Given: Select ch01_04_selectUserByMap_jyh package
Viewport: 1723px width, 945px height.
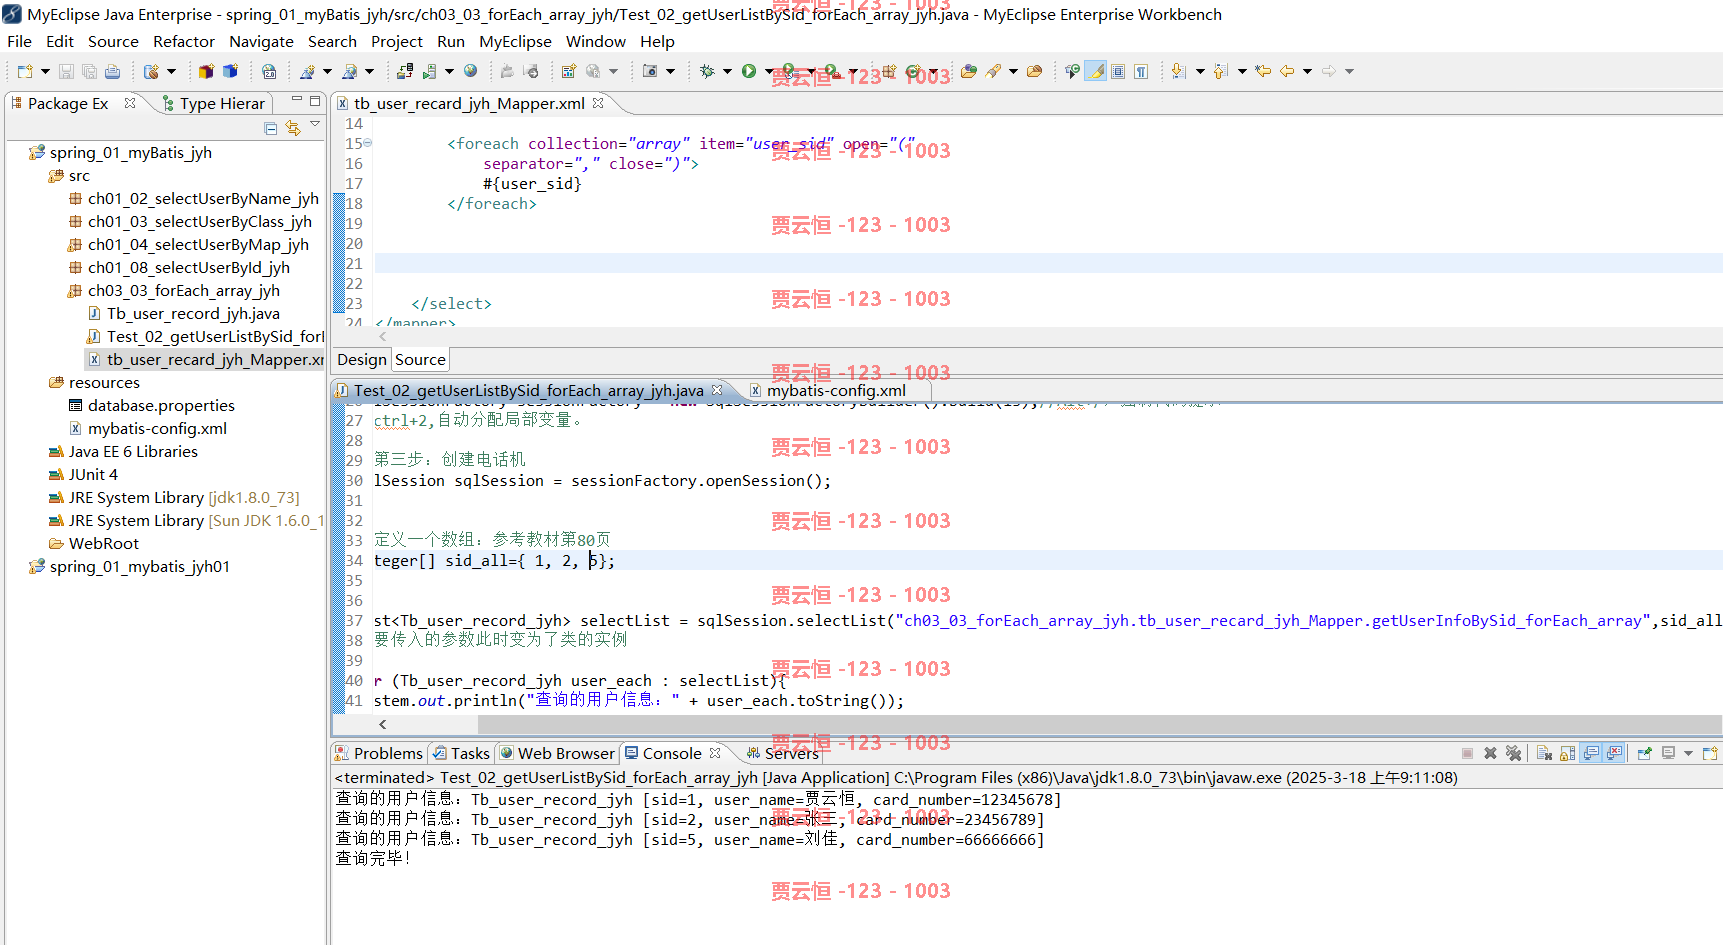Looking at the screenshot, I should coord(188,244).
